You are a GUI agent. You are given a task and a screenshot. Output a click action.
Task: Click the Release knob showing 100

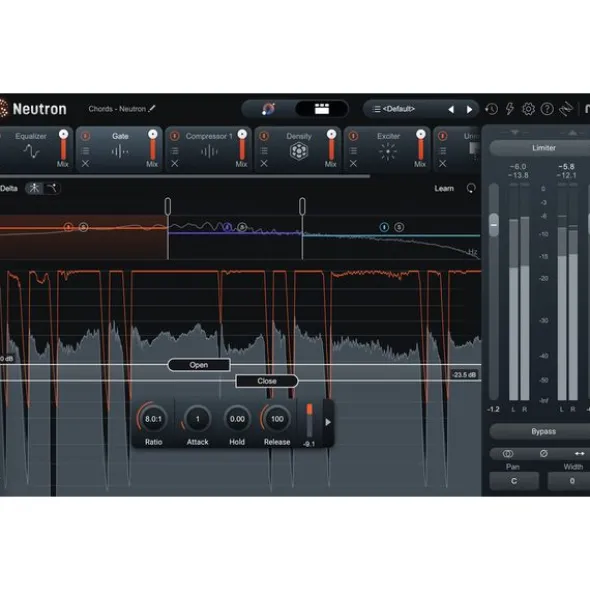click(x=277, y=419)
